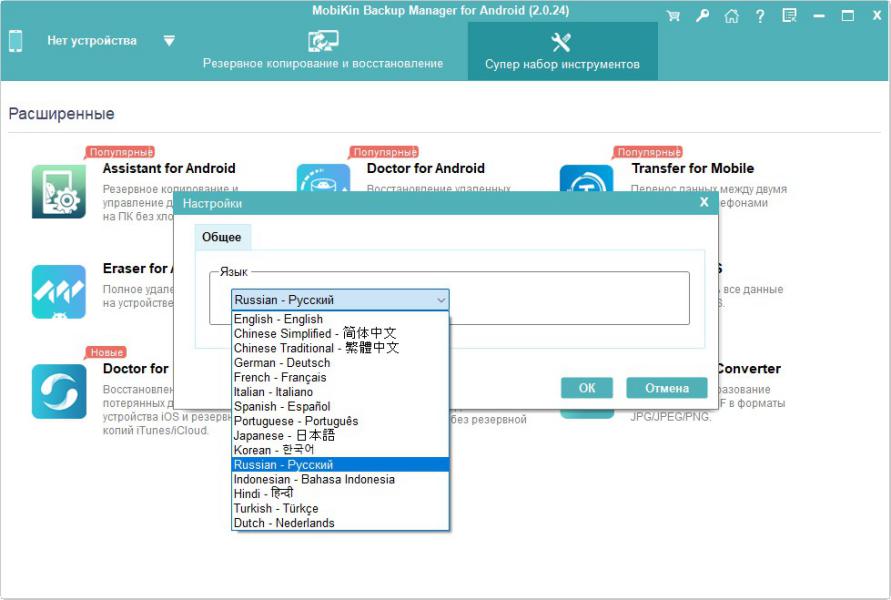Click the shopping cart icon in title bar
The width and height of the screenshot is (891, 600).
[673, 16]
